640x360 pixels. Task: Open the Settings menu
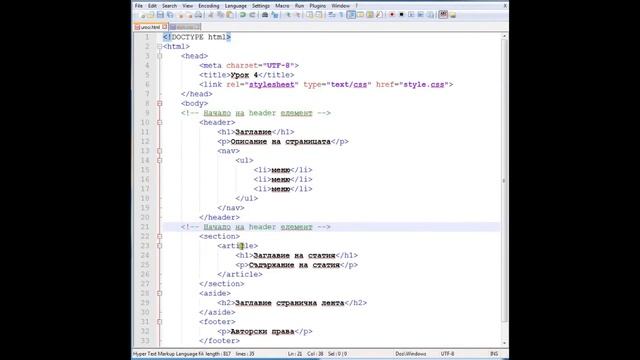coord(261,6)
